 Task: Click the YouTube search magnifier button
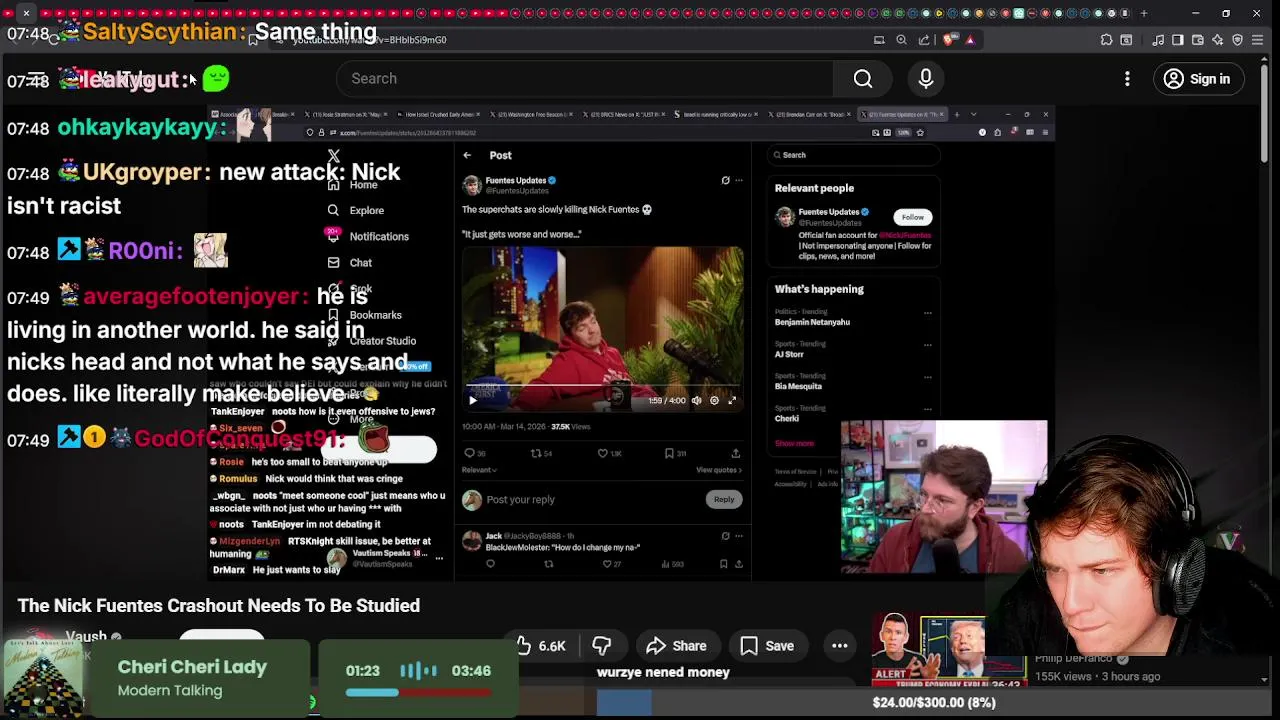click(x=863, y=79)
